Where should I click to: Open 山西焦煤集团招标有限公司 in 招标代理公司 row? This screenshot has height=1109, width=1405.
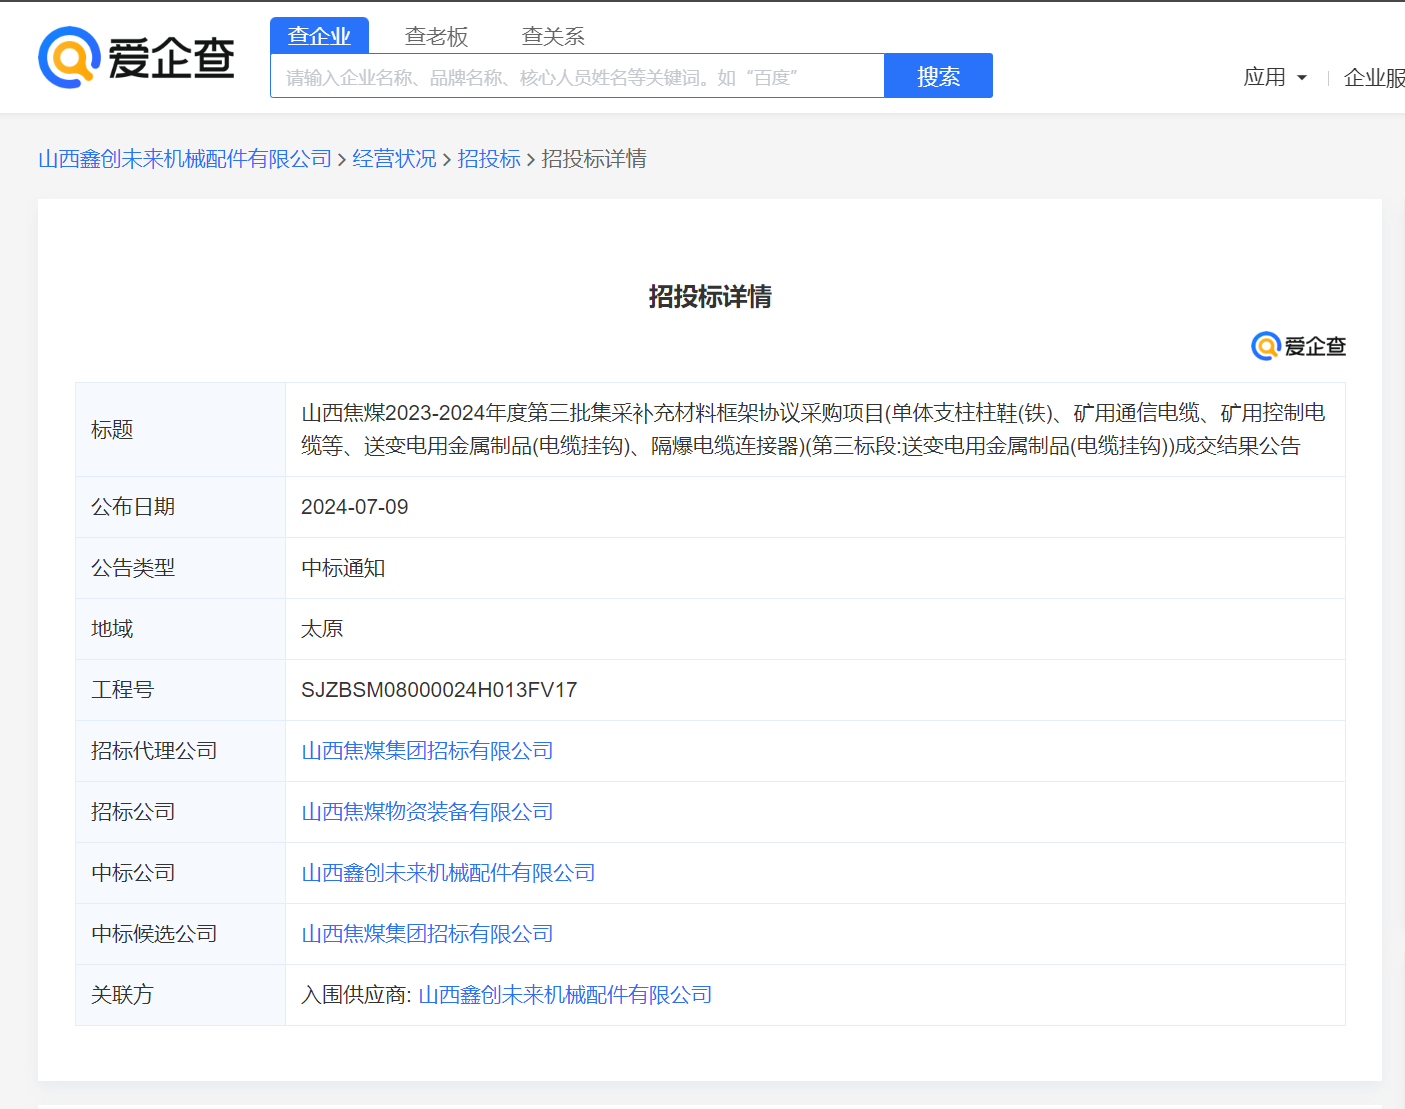427,751
